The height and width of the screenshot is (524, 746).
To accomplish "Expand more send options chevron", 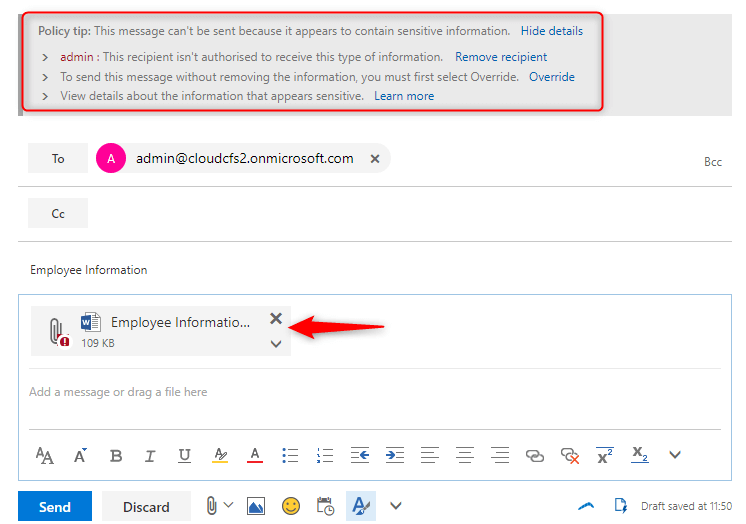I will 396,505.
